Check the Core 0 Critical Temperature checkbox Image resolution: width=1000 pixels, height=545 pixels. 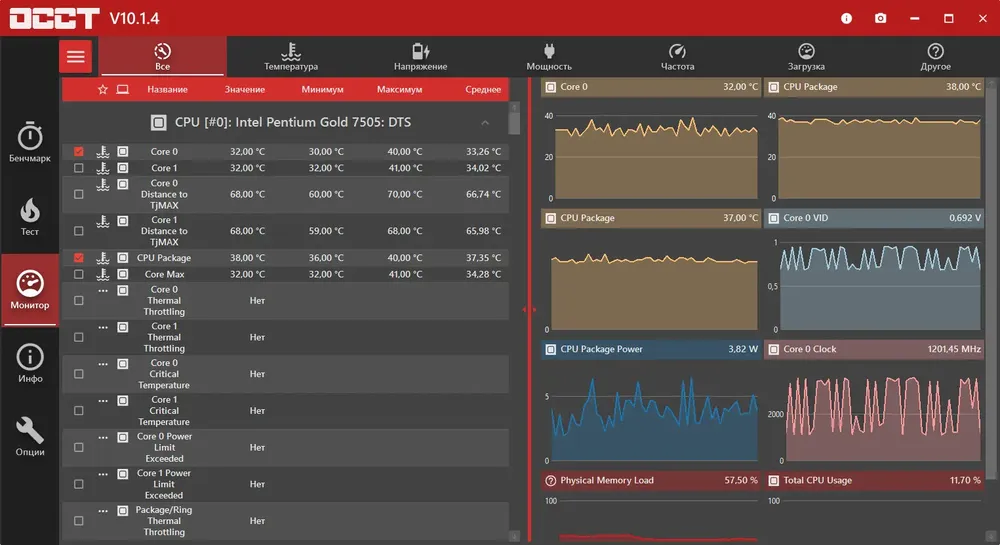click(78, 374)
